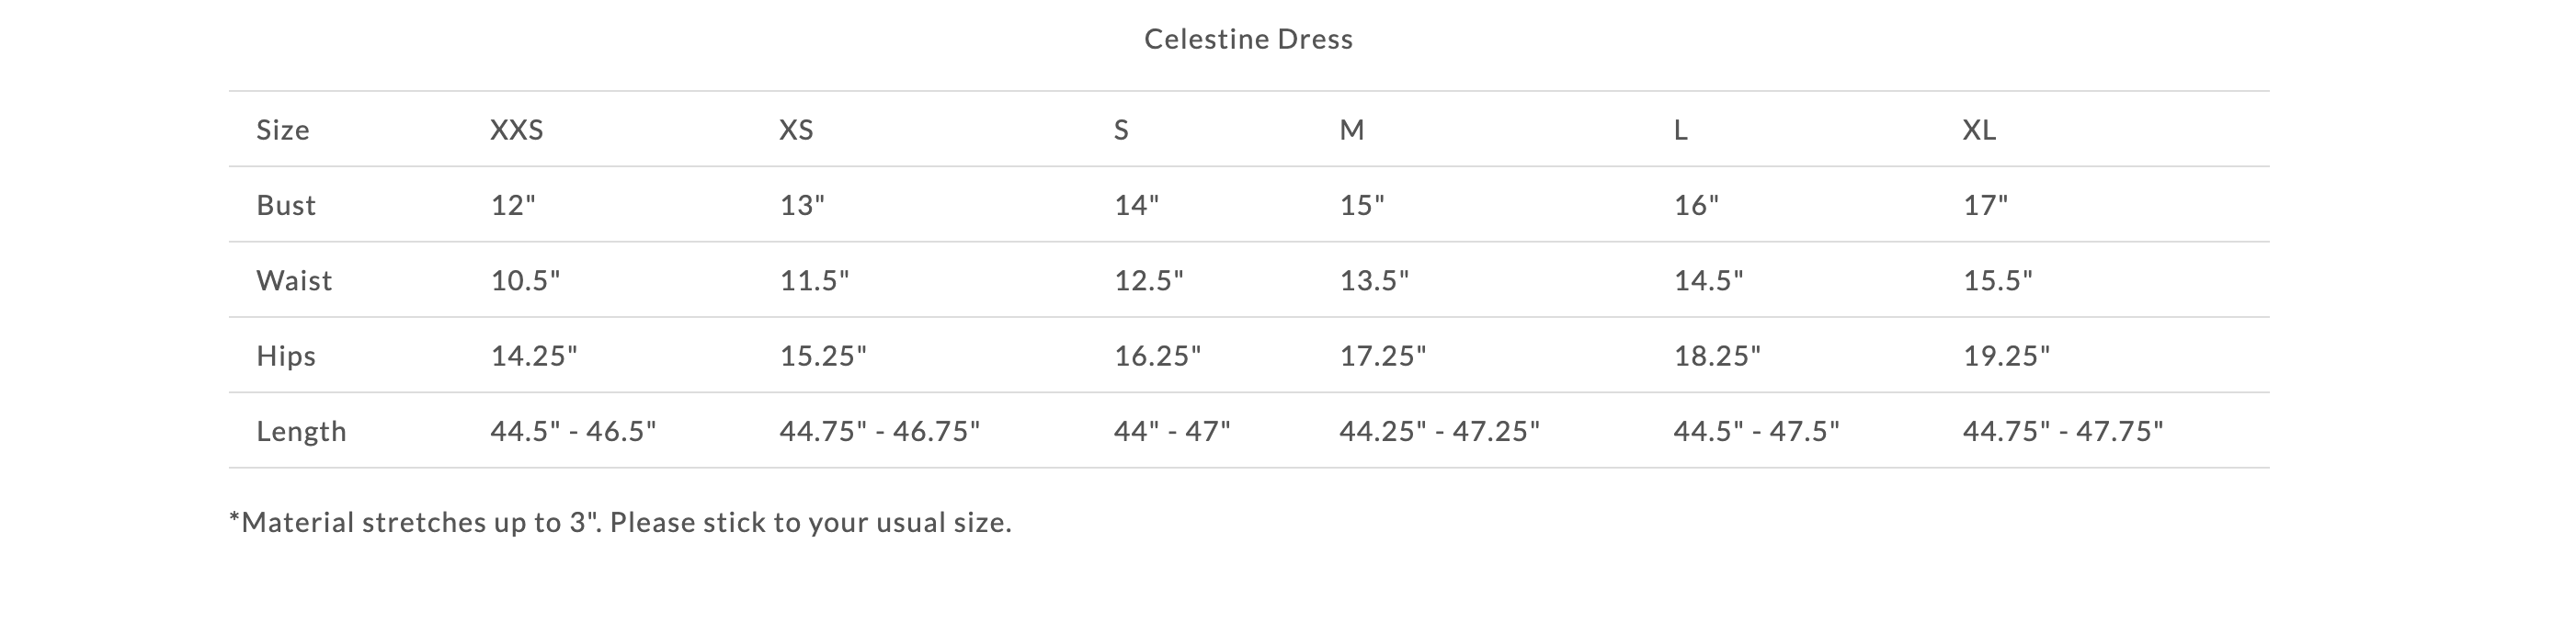Select the XL size header
The width and height of the screenshot is (2576, 634).
[1979, 130]
